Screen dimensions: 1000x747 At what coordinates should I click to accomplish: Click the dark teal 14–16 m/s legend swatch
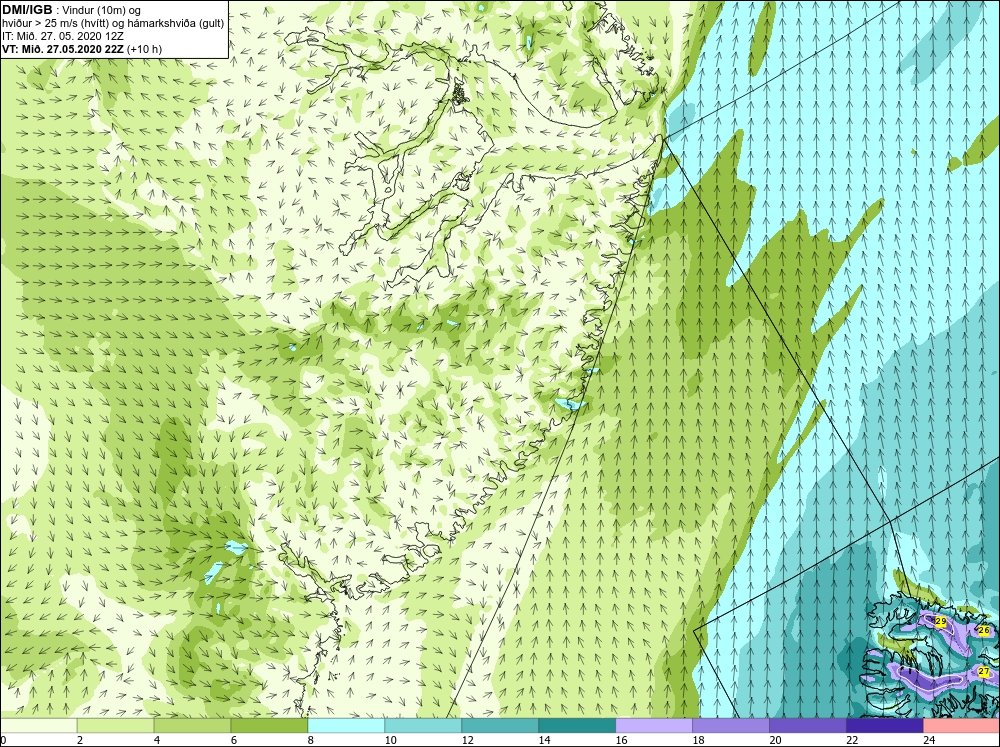pos(577,726)
